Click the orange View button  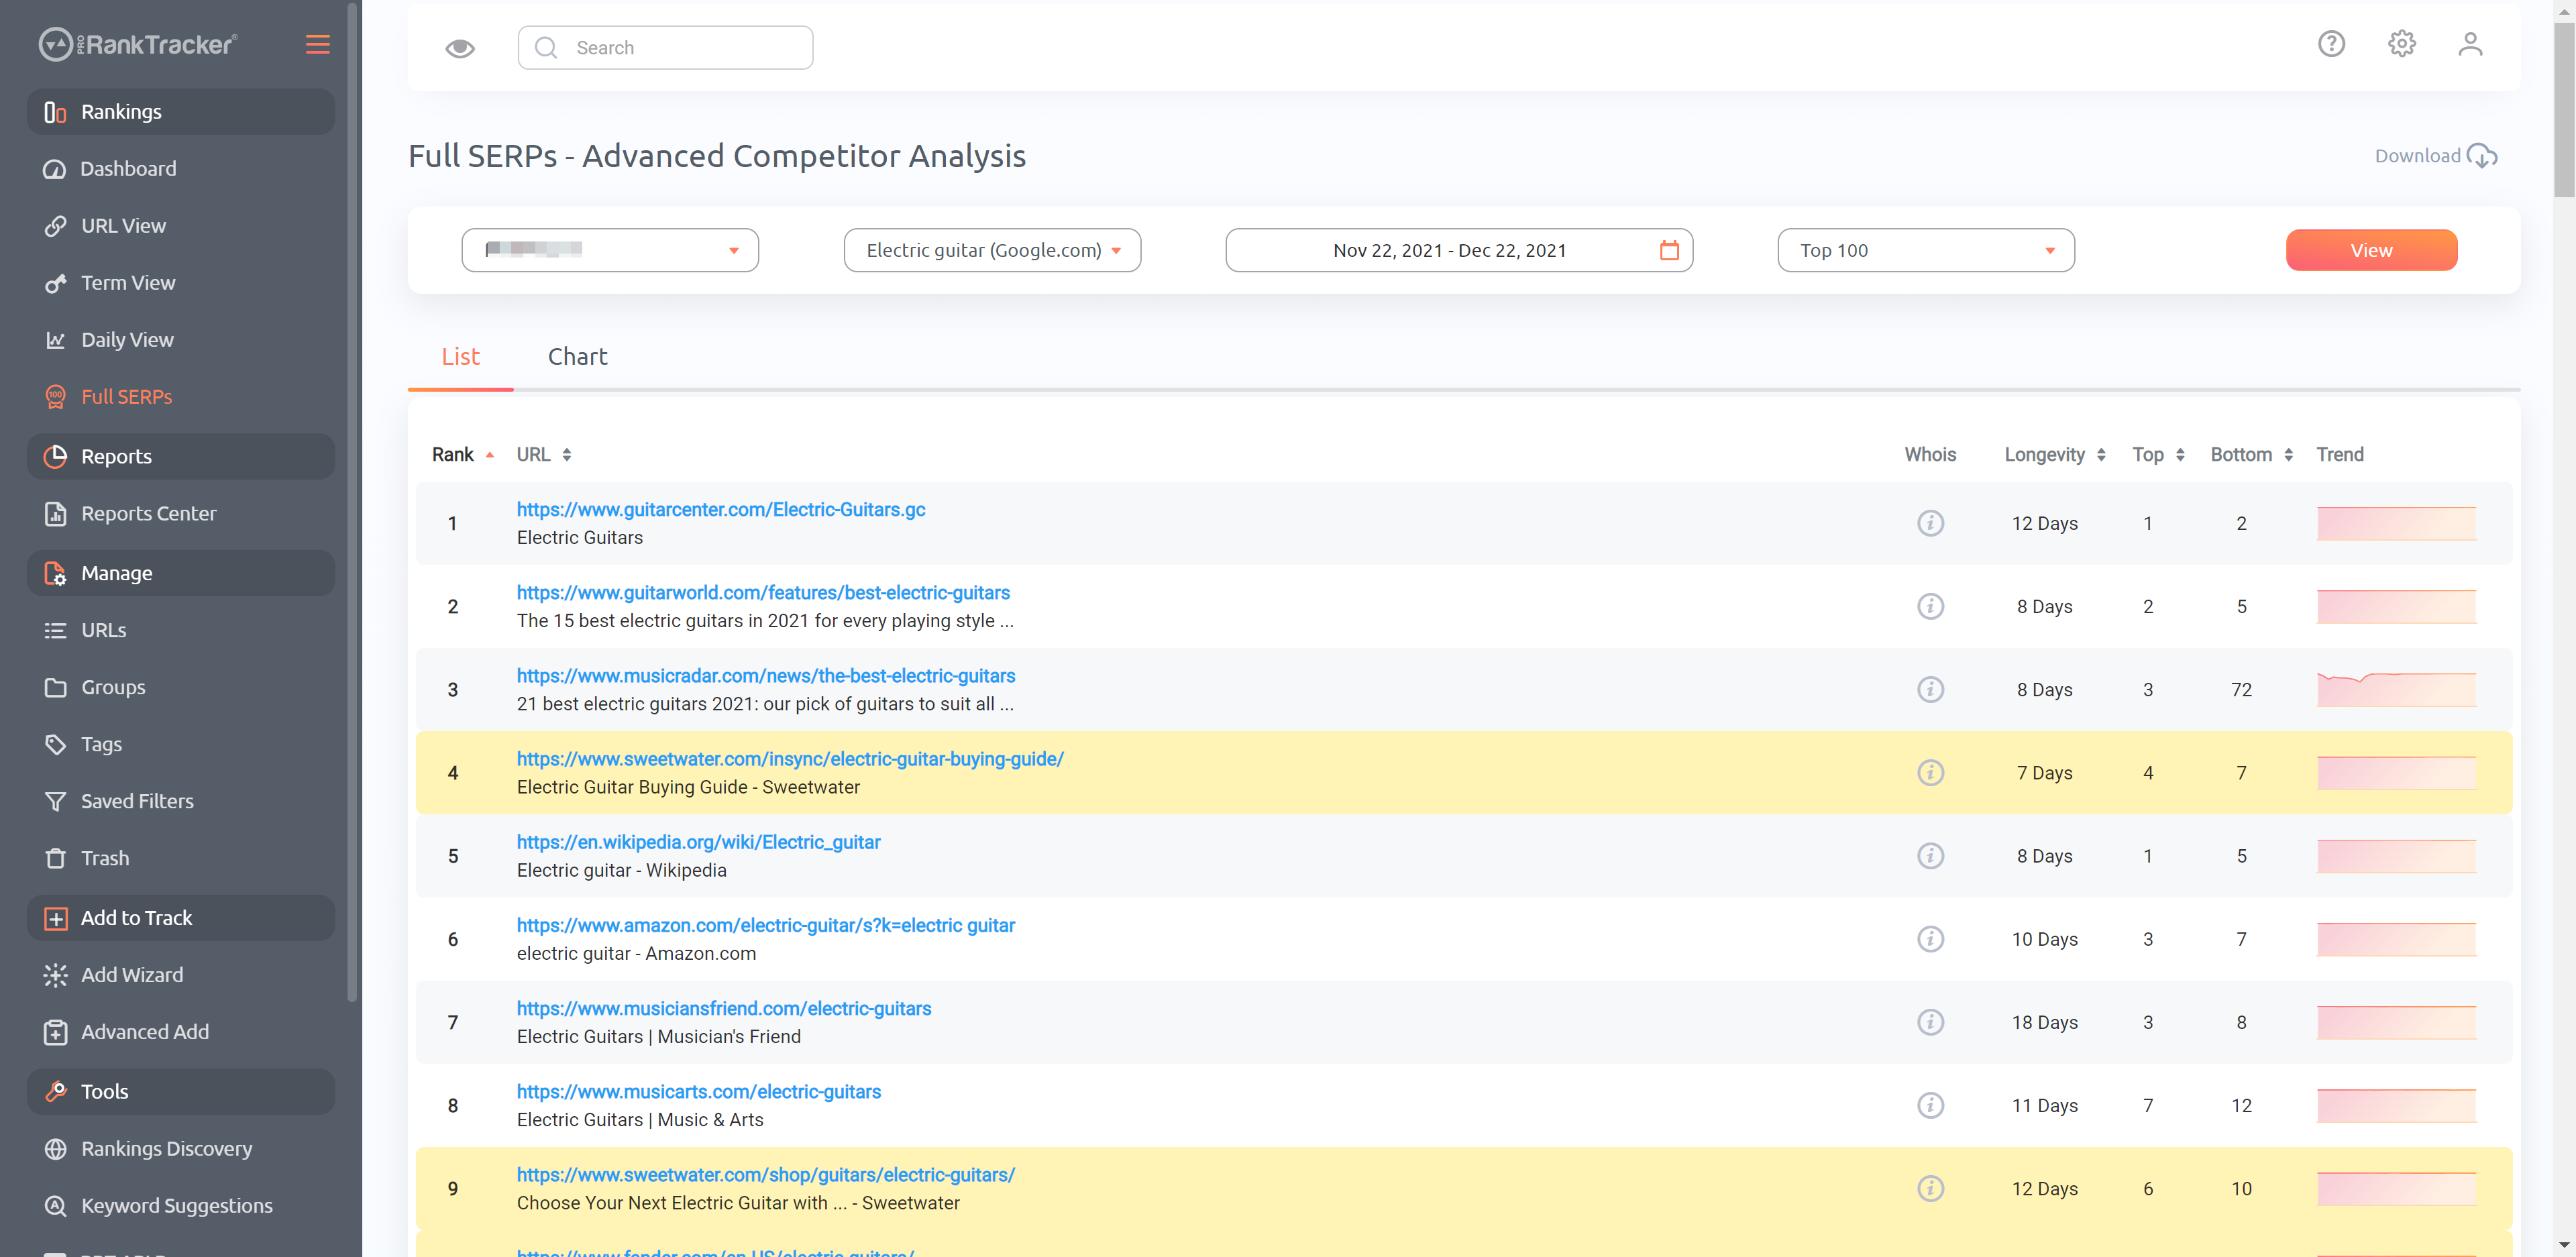(2371, 250)
